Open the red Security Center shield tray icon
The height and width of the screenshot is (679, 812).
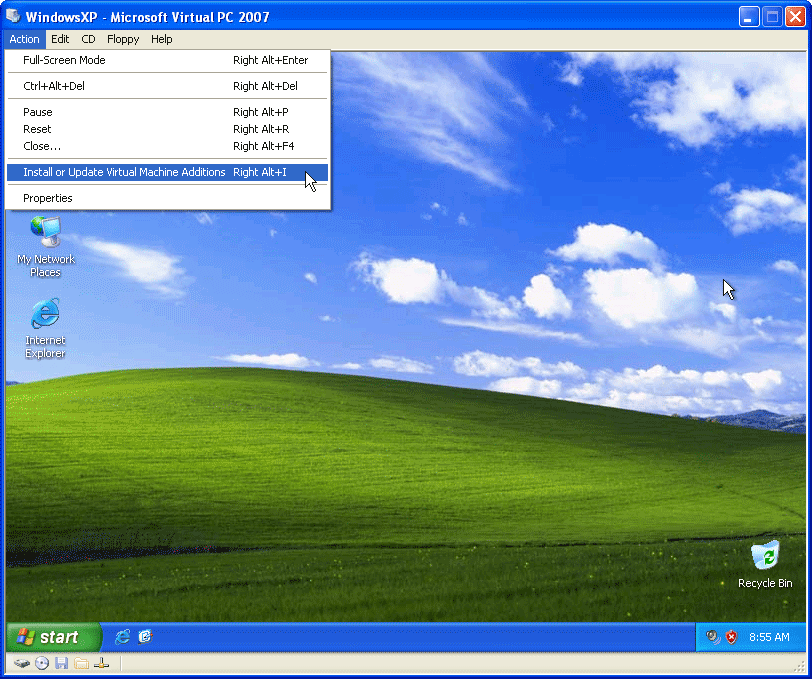tap(731, 637)
